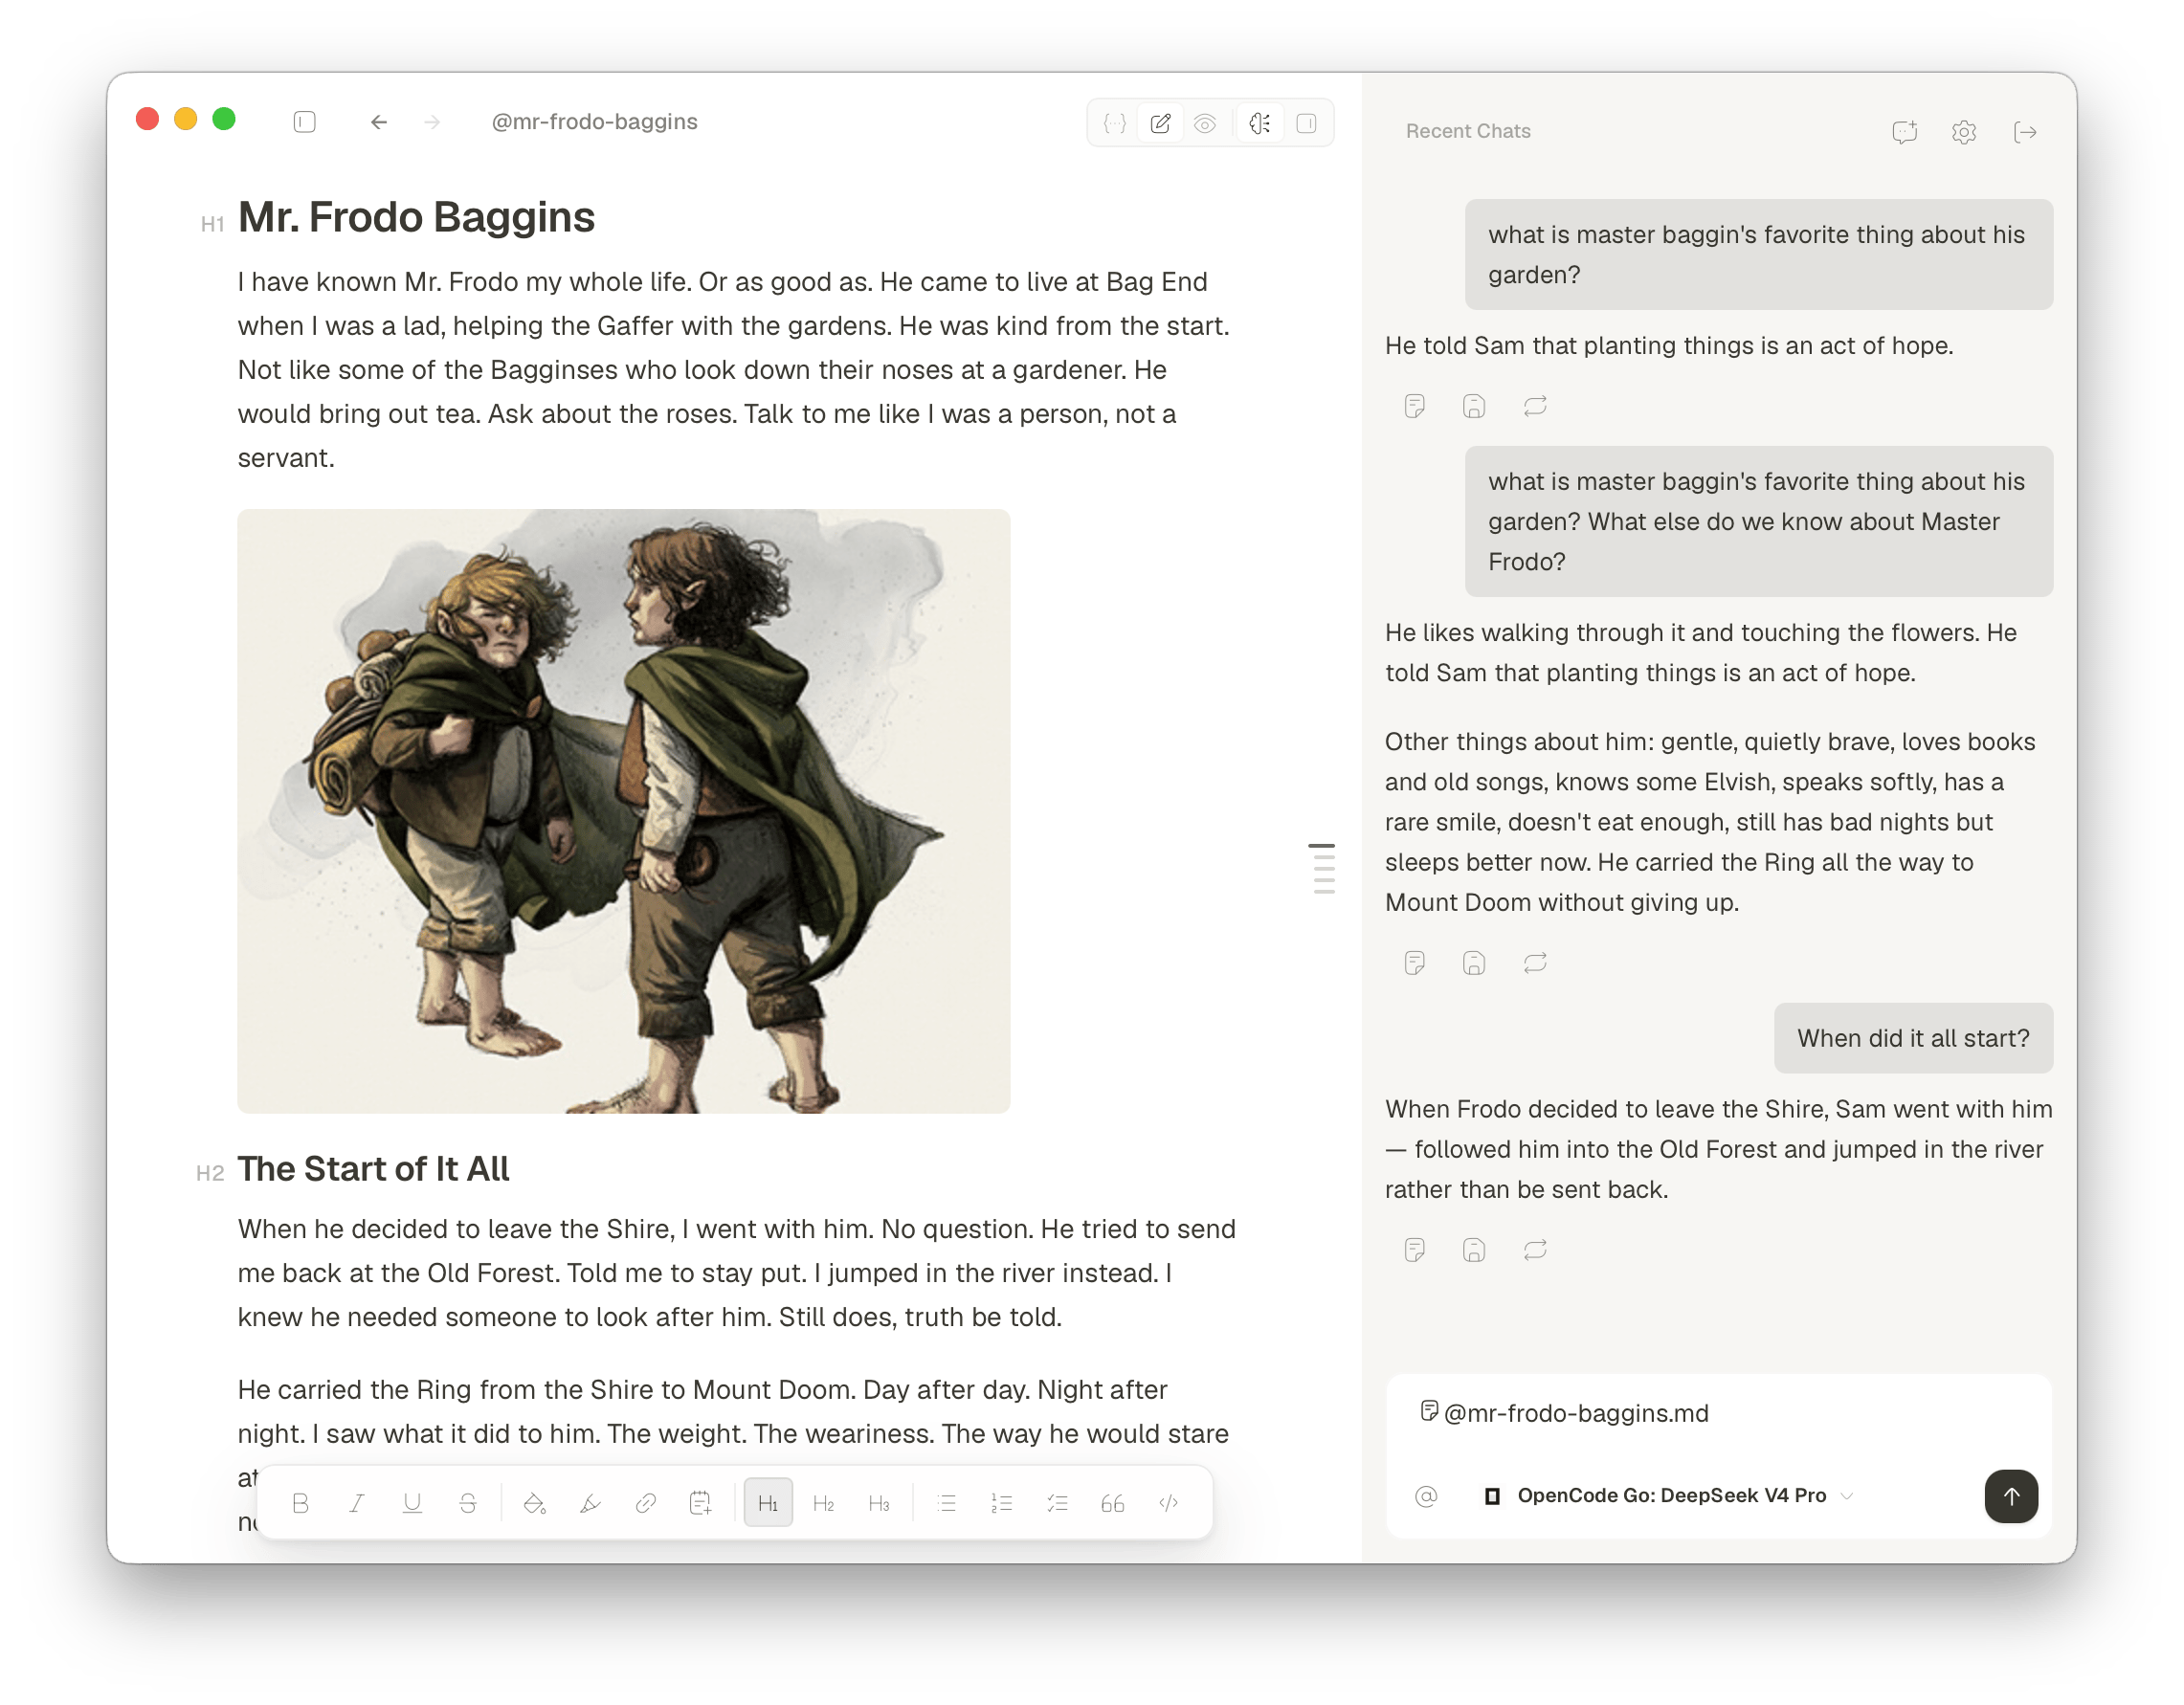Send the chat message
Viewport: 2184px width, 1705px height.
pos(2011,1495)
